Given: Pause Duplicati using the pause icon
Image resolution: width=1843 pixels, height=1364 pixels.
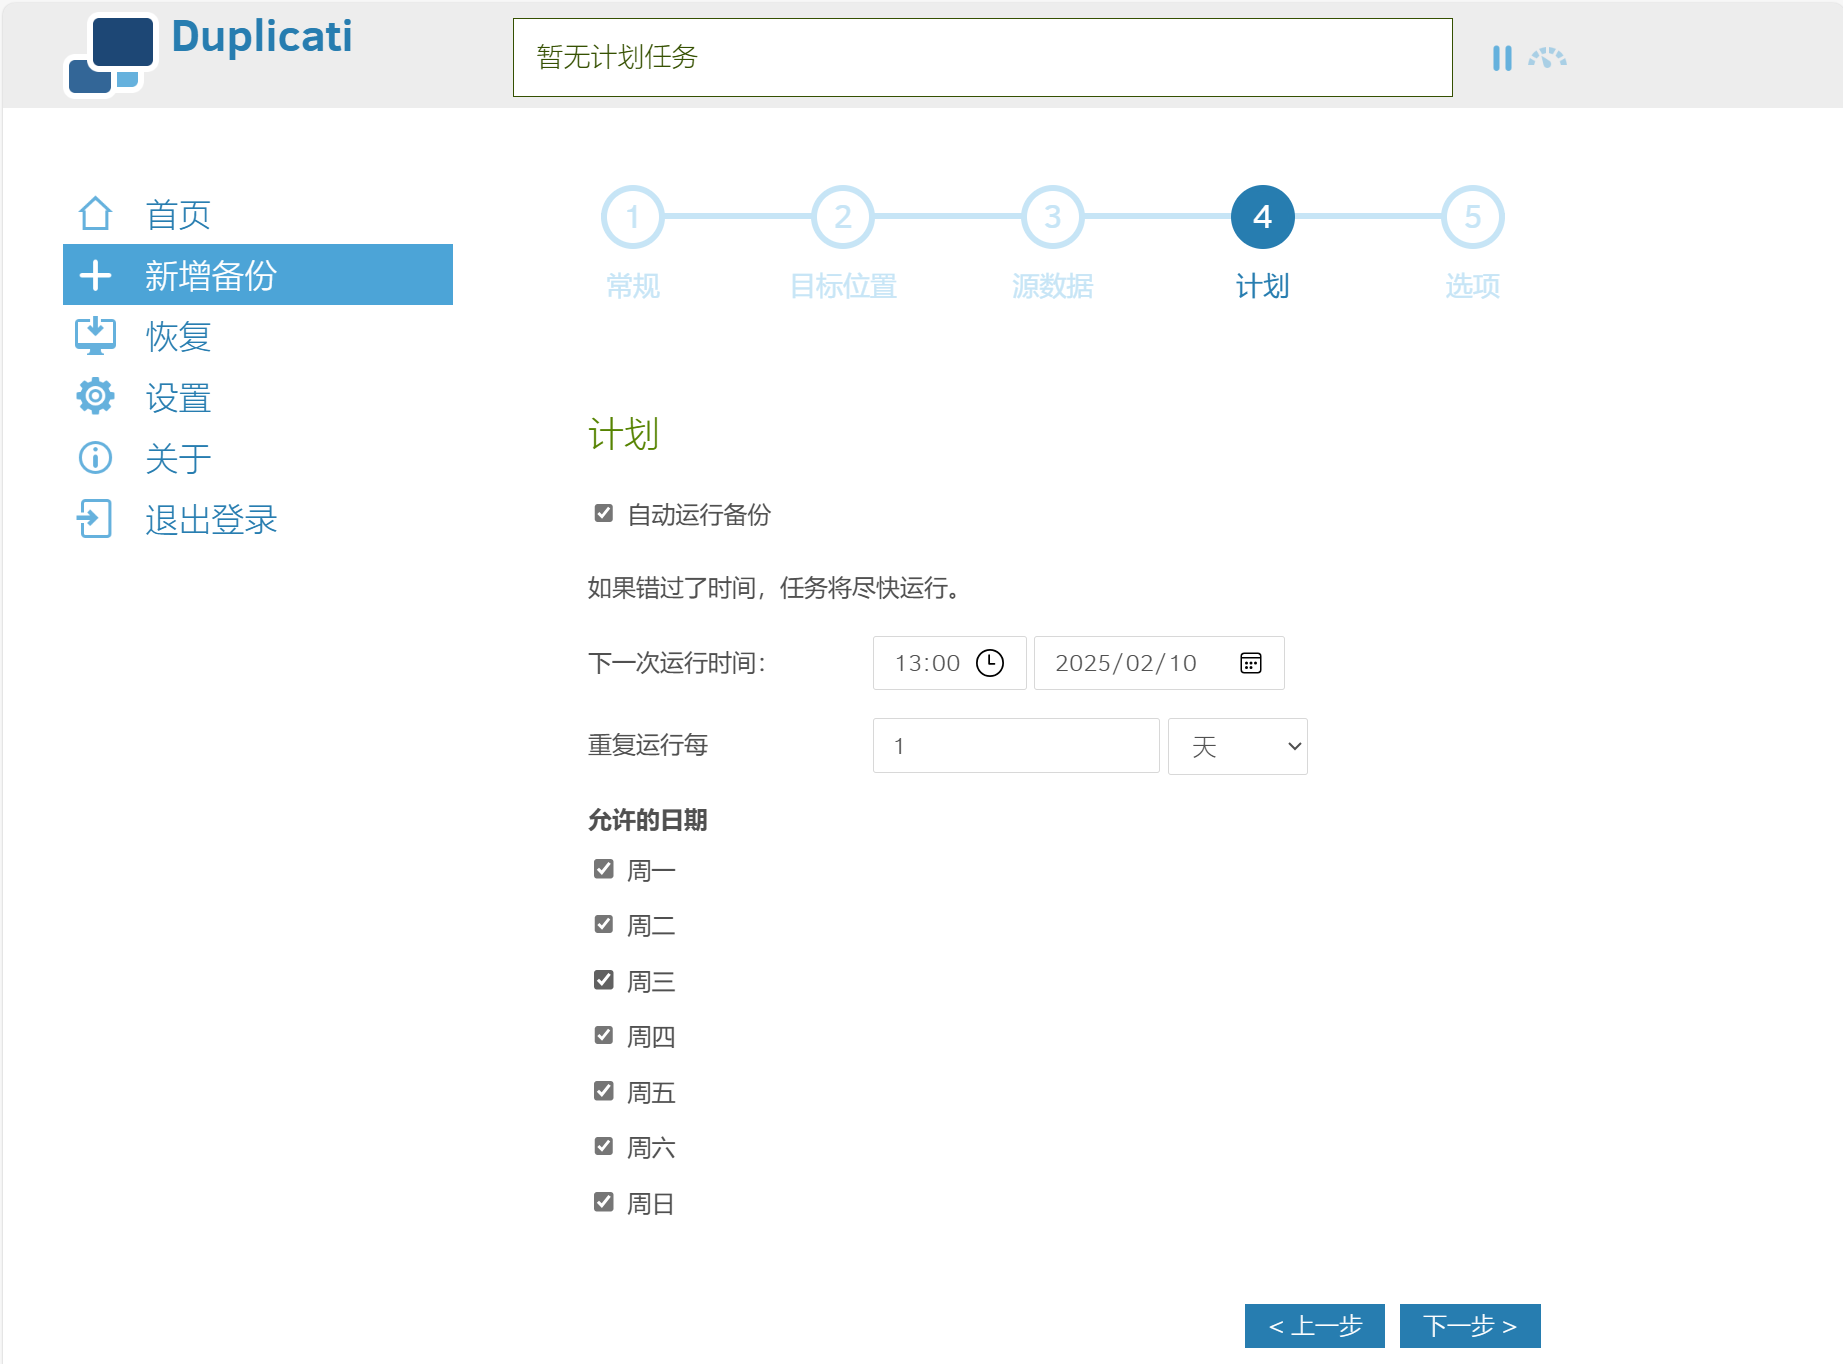Looking at the screenshot, I should click(1501, 58).
